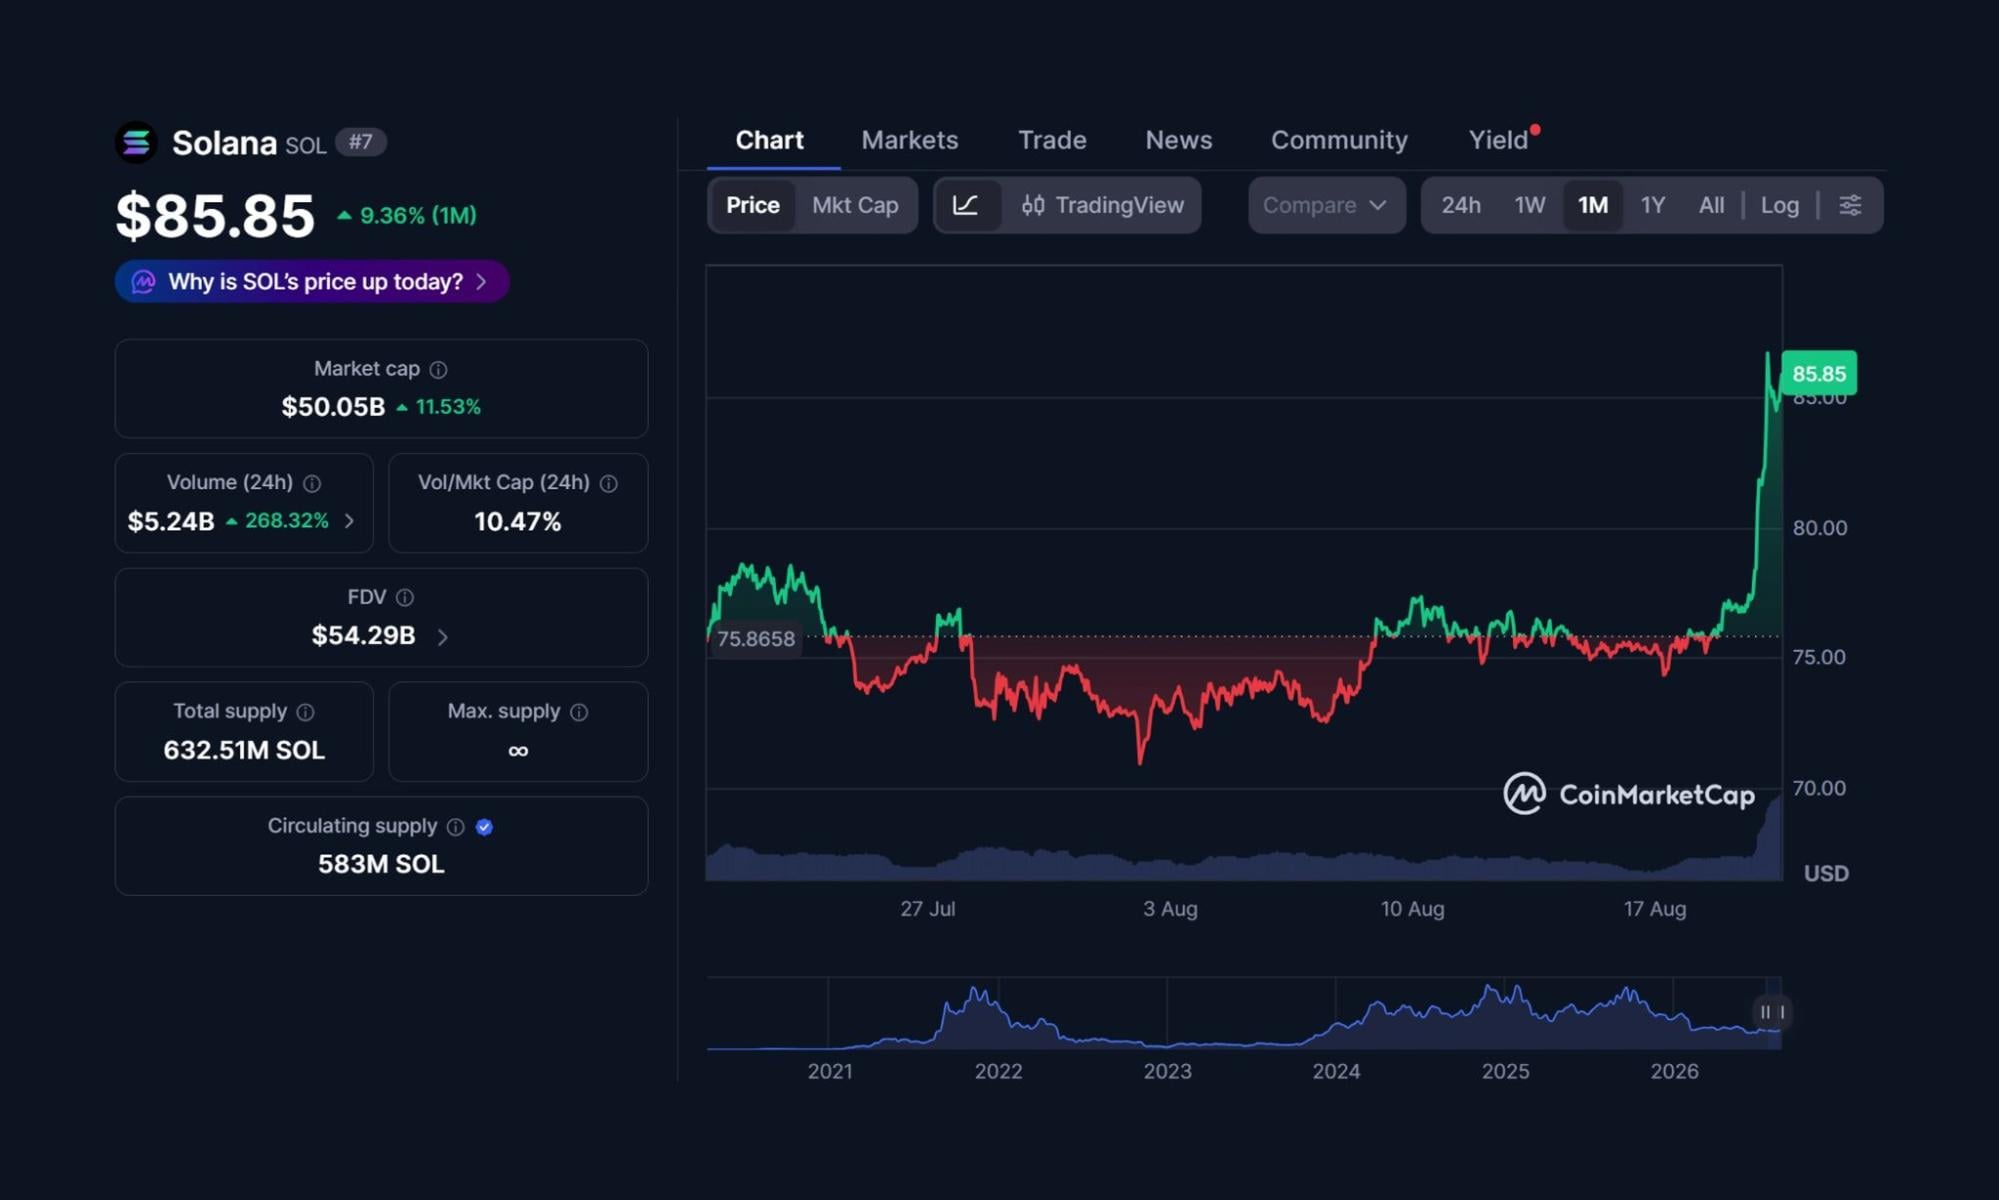Screen dimensions: 1999x1200
Task: Show the Total supply info icon
Action: point(306,712)
